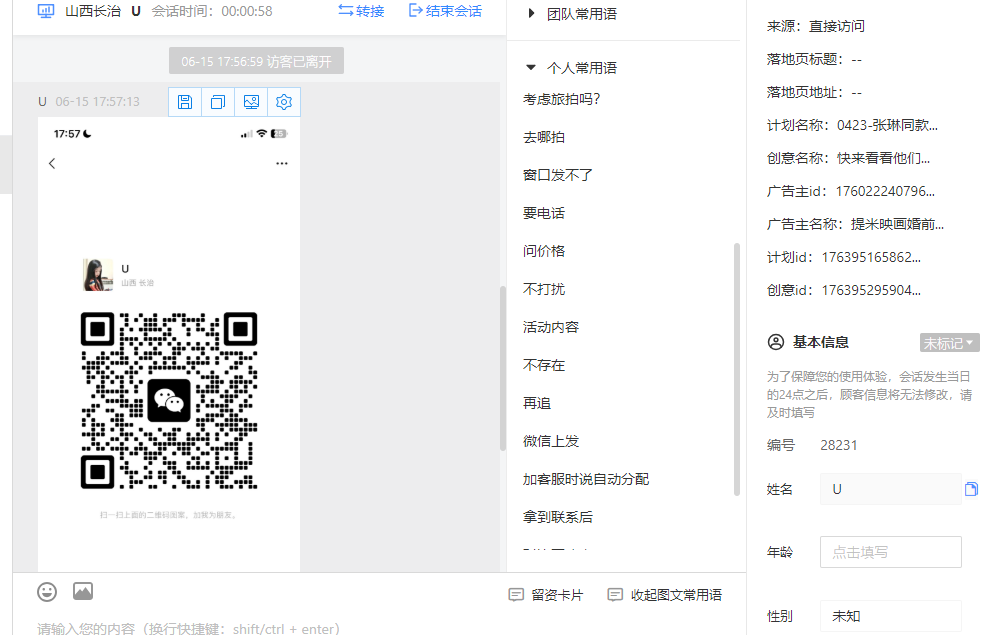The width and height of the screenshot is (998, 635).
Task: Click the phrases list scrollbar
Action: pyautogui.click(x=736, y=369)
